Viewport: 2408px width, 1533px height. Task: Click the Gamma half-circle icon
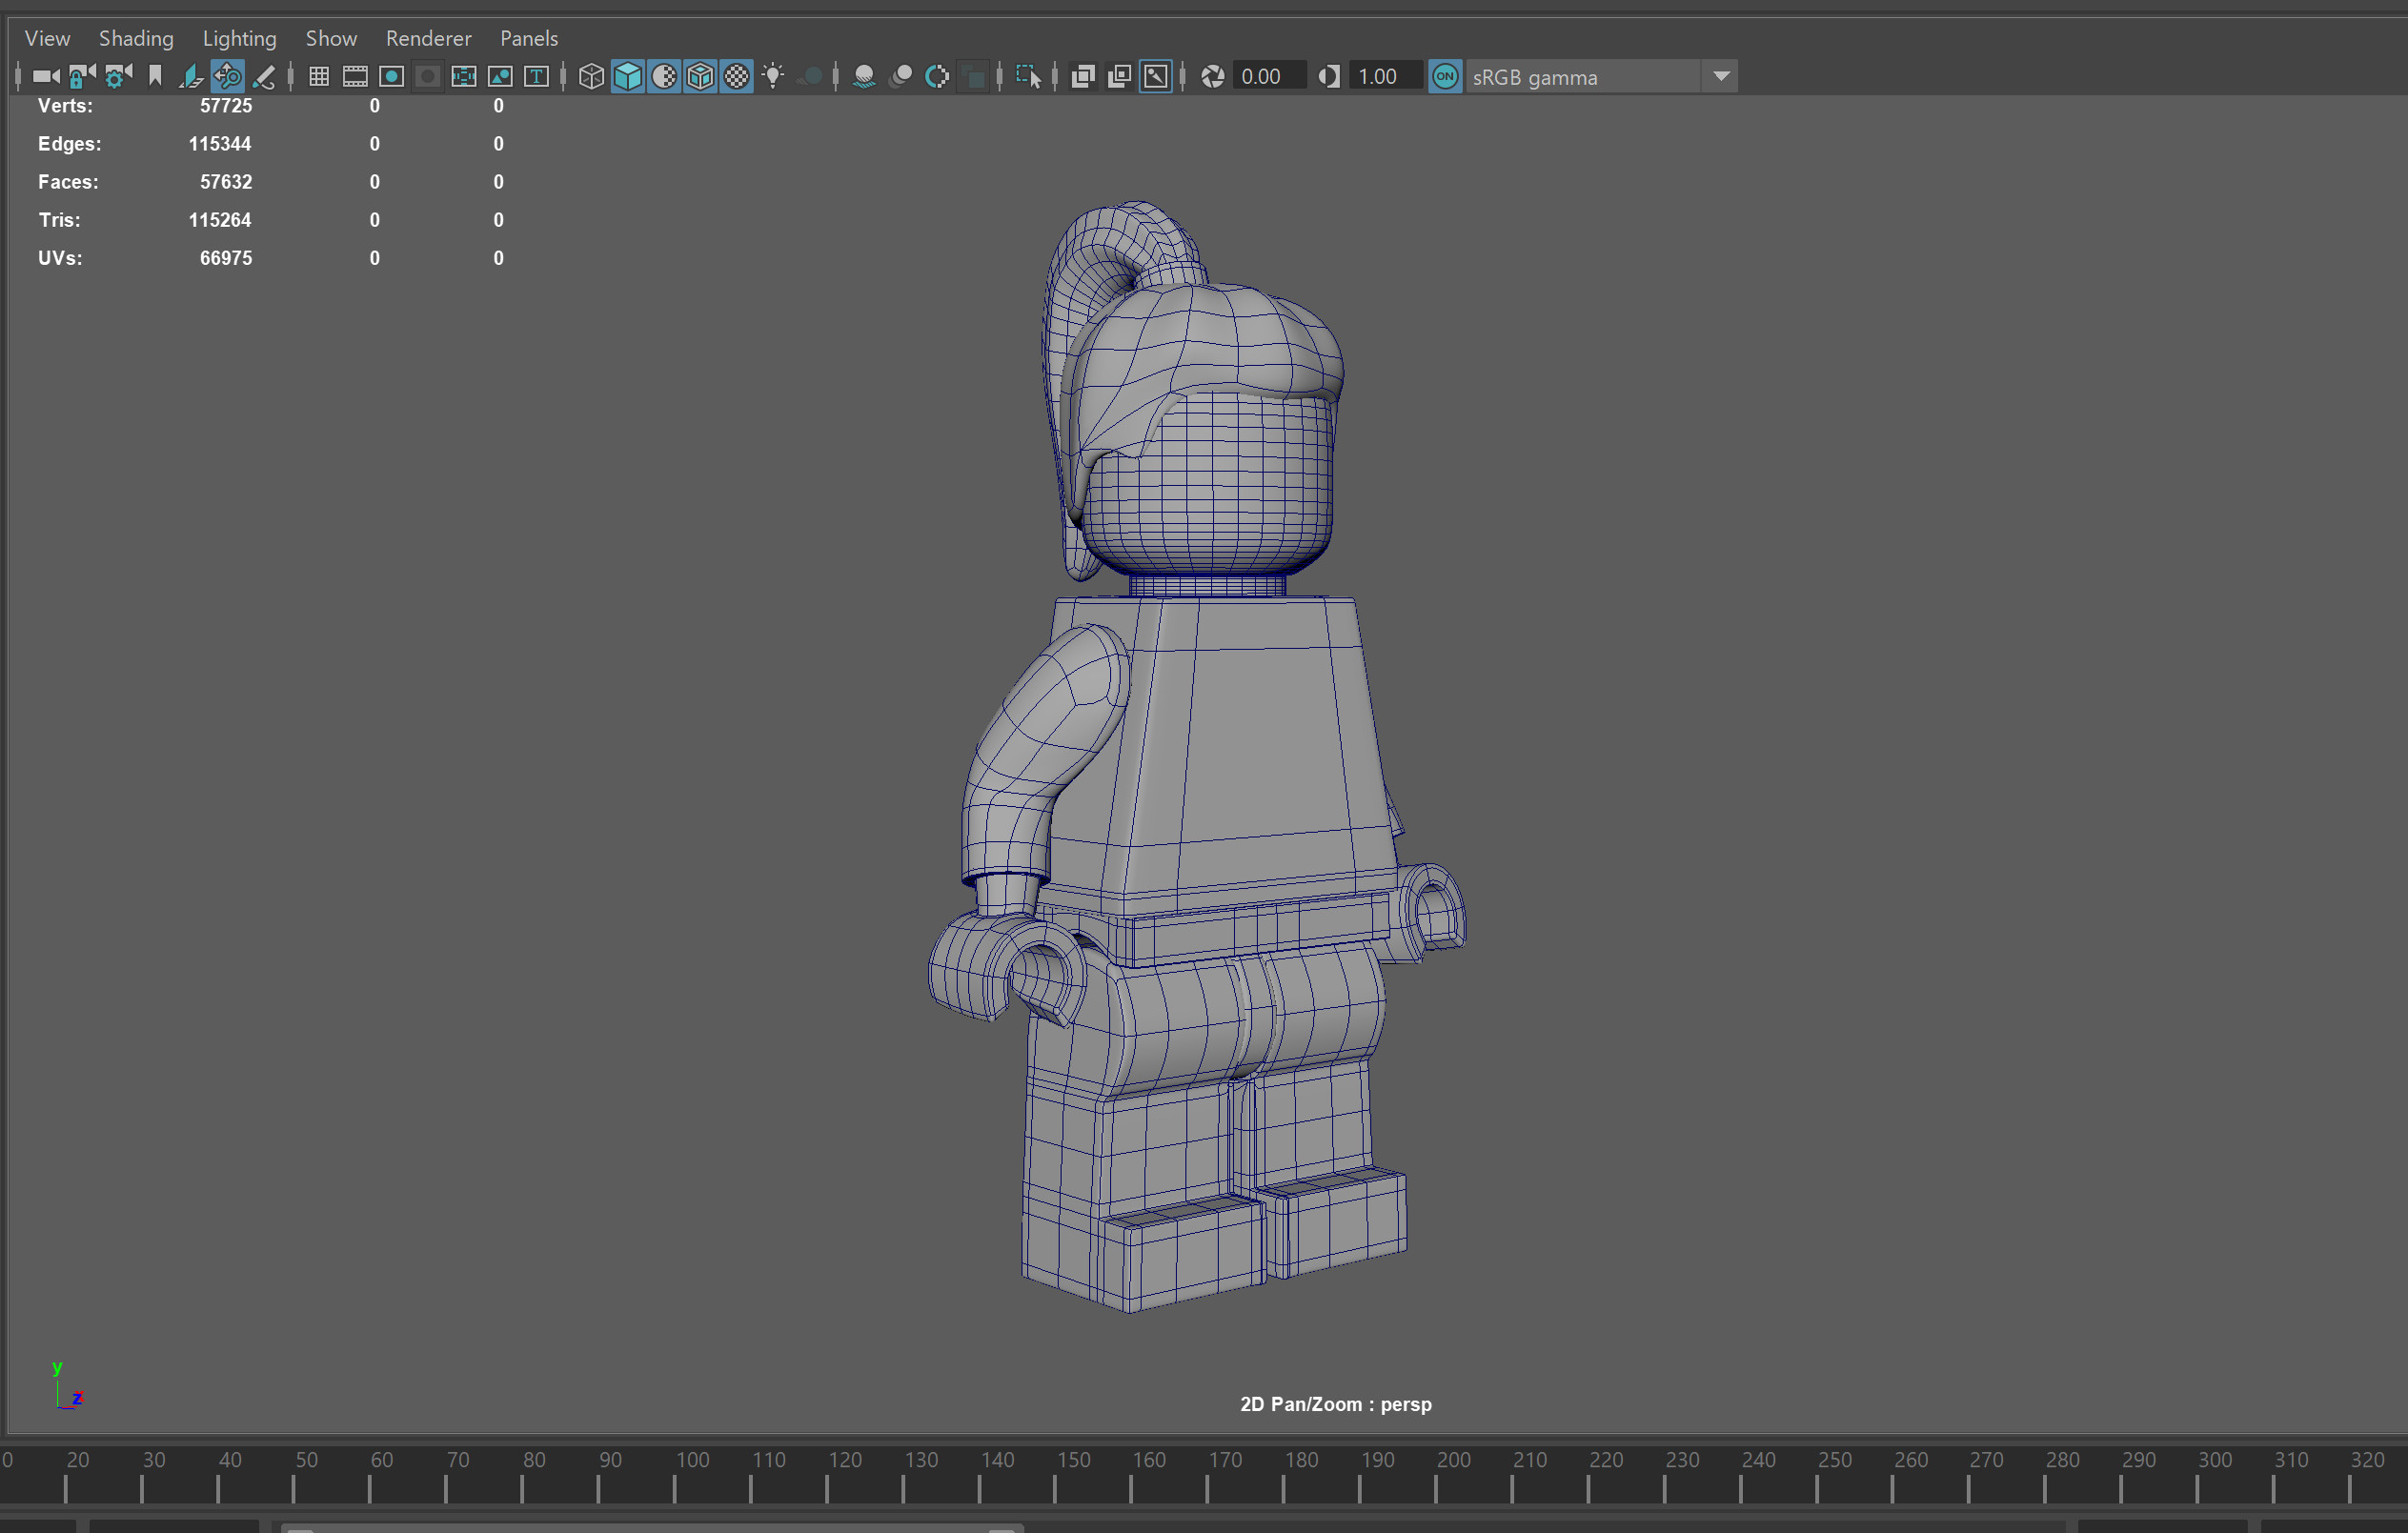click(1328, 76)
